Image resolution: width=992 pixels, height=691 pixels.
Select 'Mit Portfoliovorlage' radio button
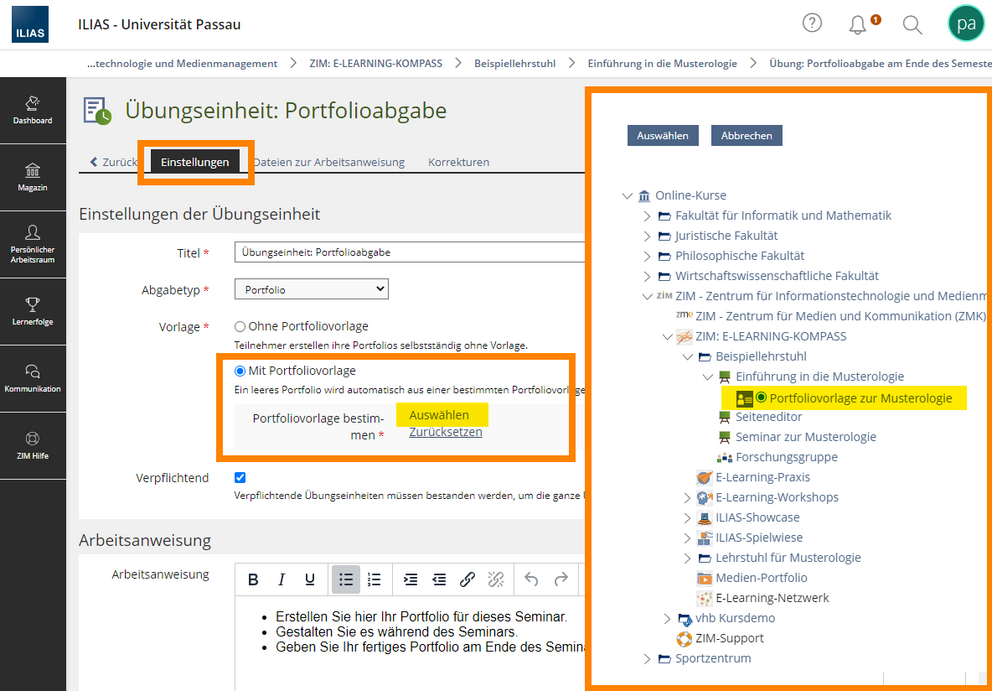coord(240,371)
